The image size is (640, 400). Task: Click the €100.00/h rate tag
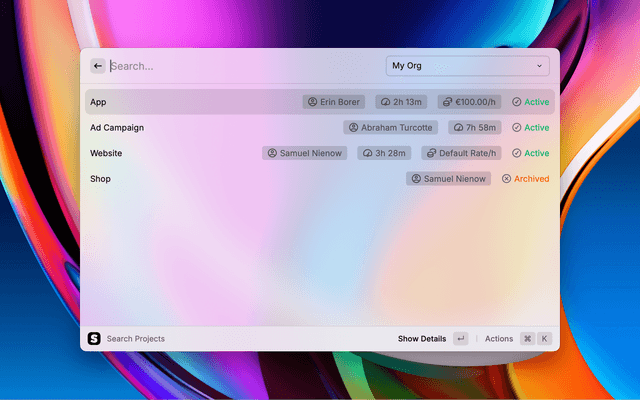coord(469,102)
